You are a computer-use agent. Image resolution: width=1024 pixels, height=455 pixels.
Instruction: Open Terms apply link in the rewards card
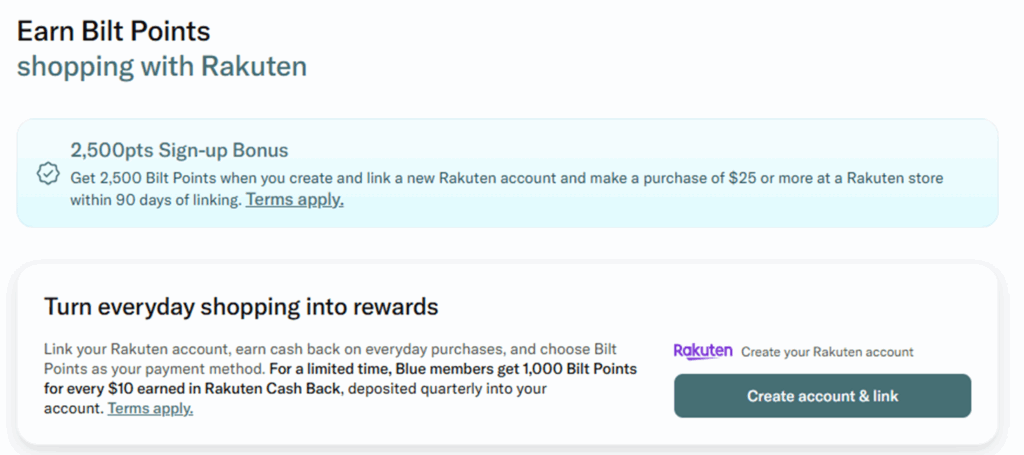pos(150,408)
